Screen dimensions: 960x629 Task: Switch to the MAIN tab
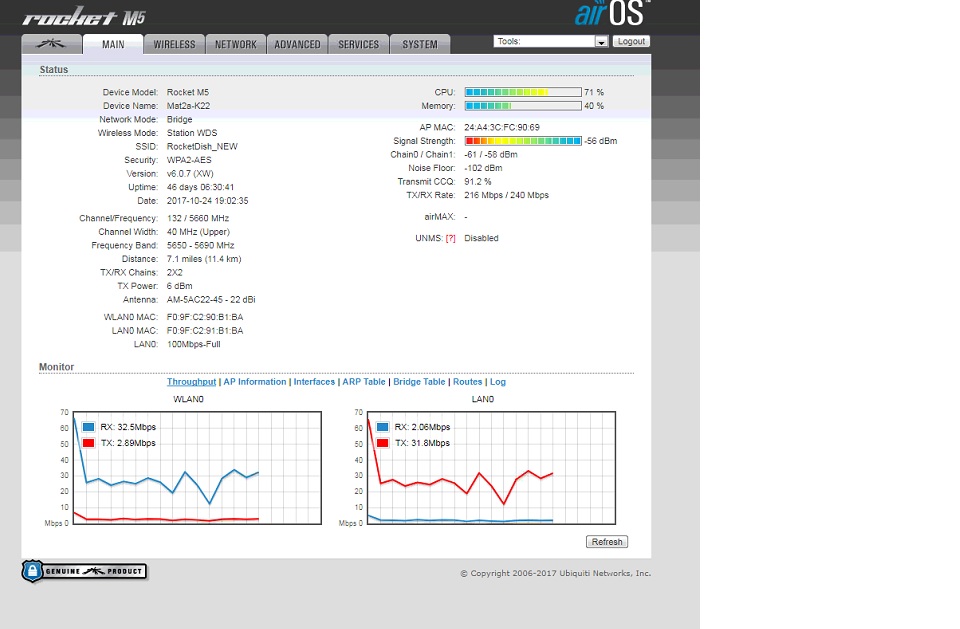(113, 44)
